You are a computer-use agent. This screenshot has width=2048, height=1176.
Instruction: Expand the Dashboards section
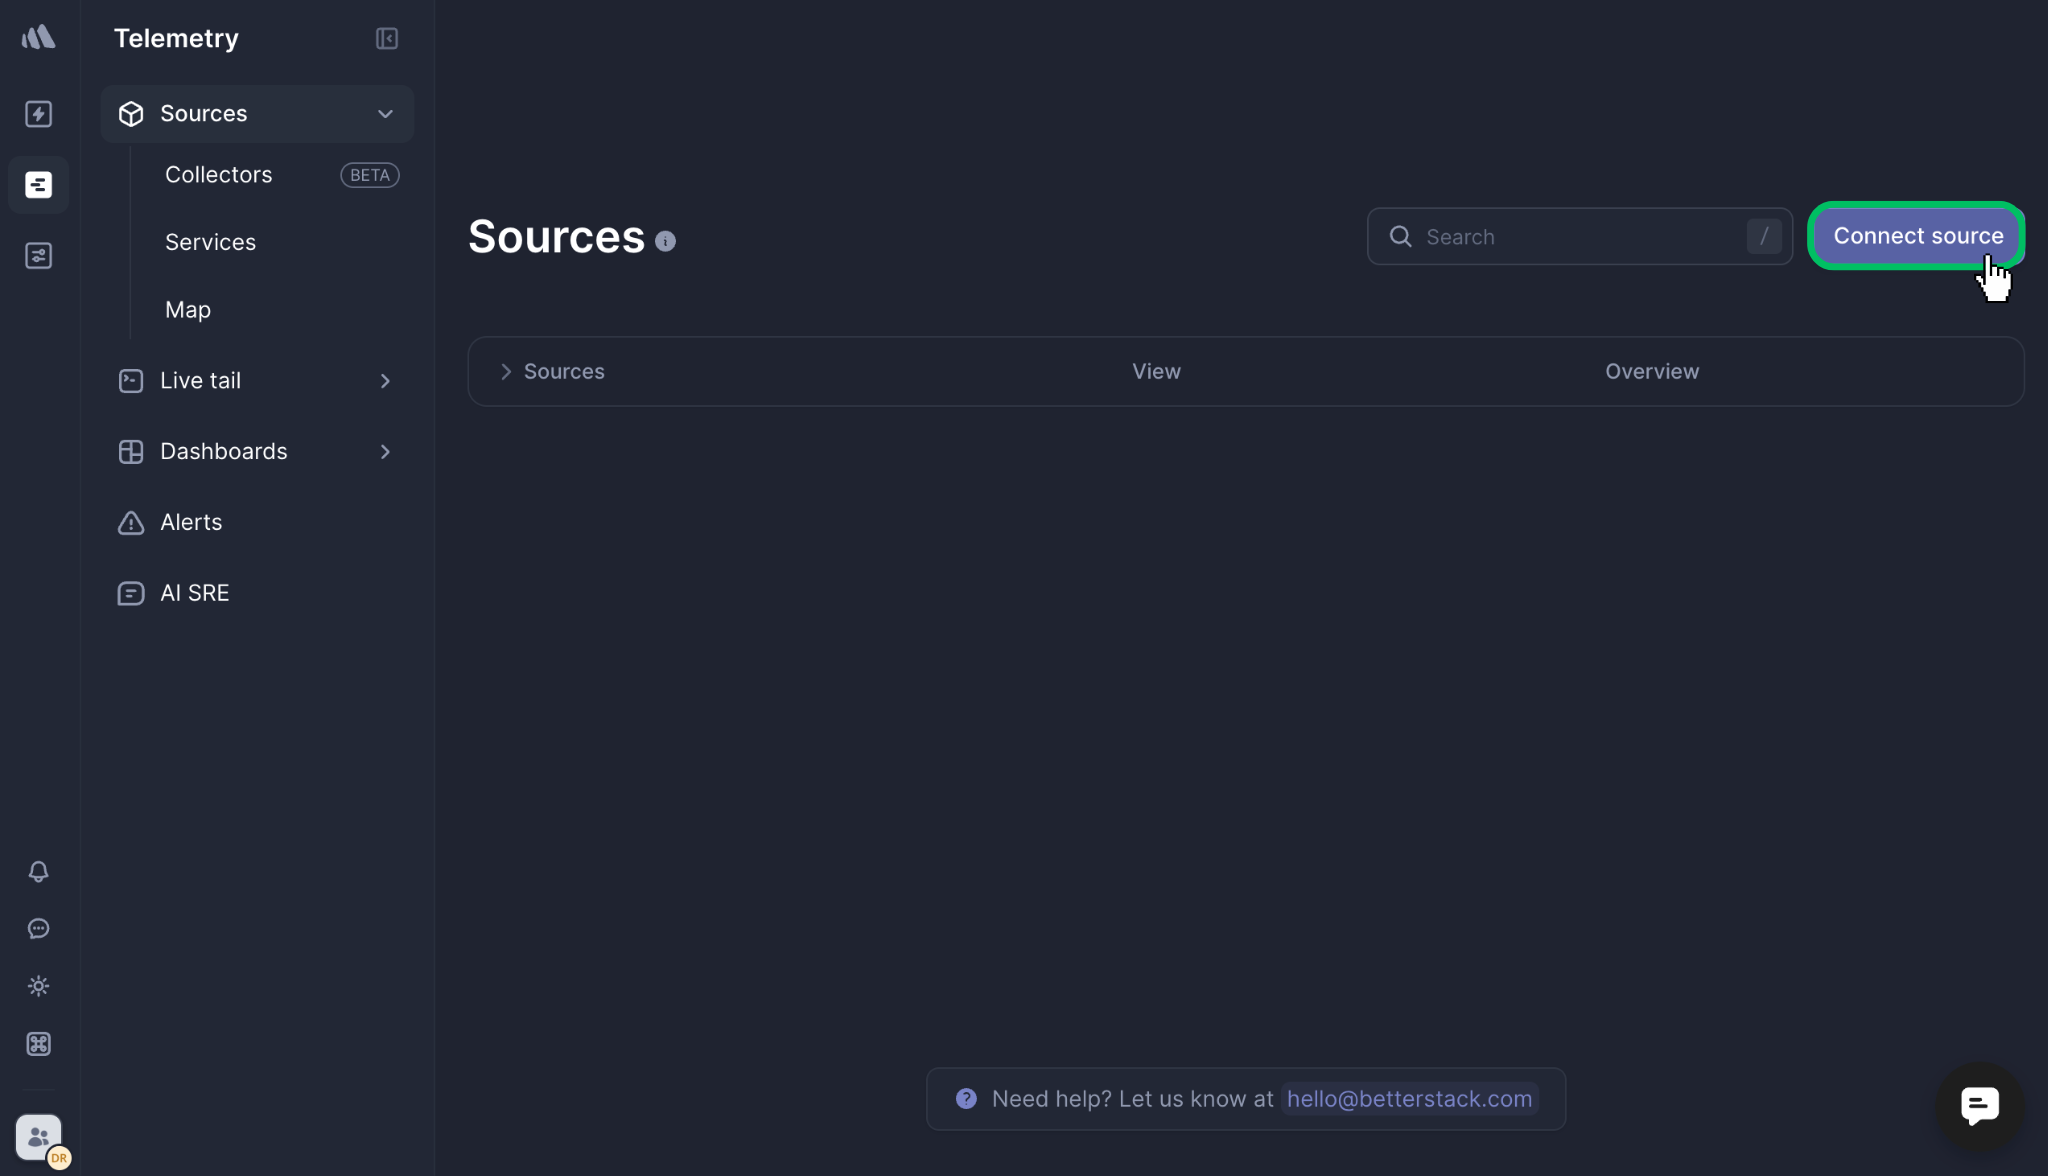point(385,451)
